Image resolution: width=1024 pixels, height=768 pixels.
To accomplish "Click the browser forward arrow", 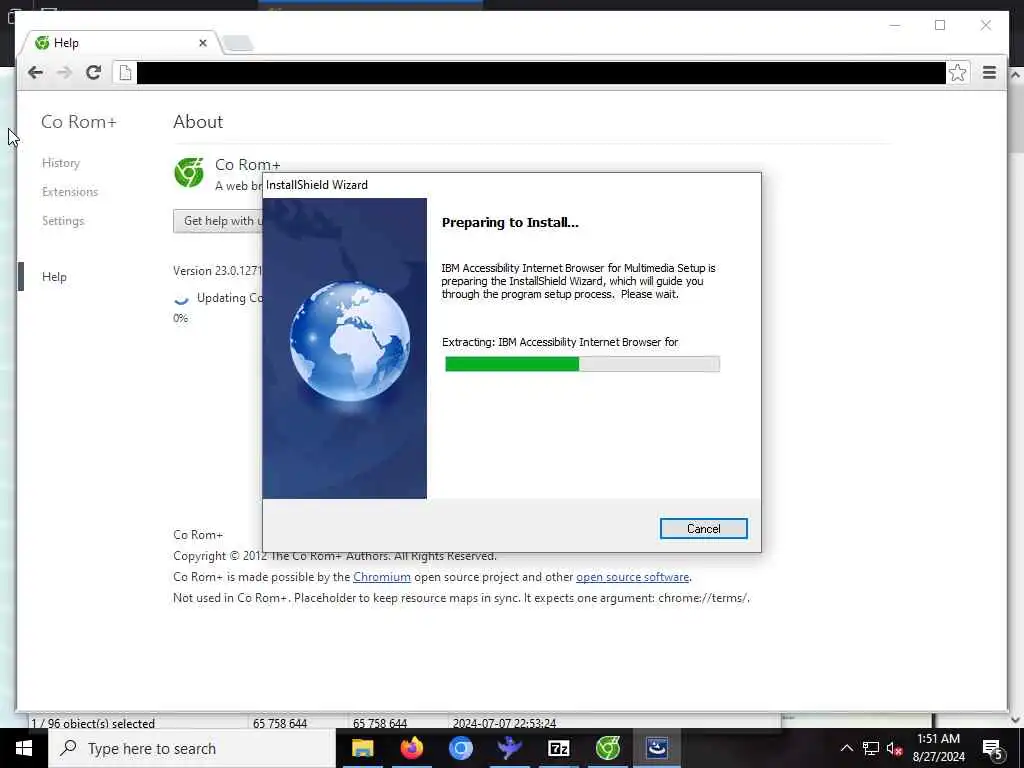I will (x=64, y=72).
